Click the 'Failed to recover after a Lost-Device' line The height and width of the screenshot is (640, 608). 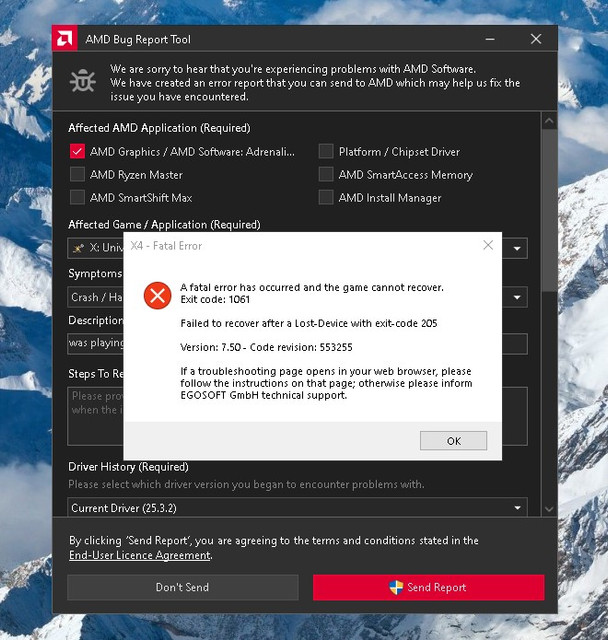pyautogui.click(x=308, y=323)
